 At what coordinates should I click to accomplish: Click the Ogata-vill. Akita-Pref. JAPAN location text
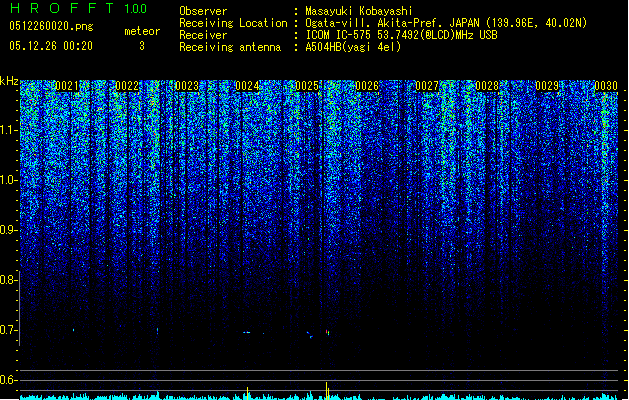click(446, 23)
